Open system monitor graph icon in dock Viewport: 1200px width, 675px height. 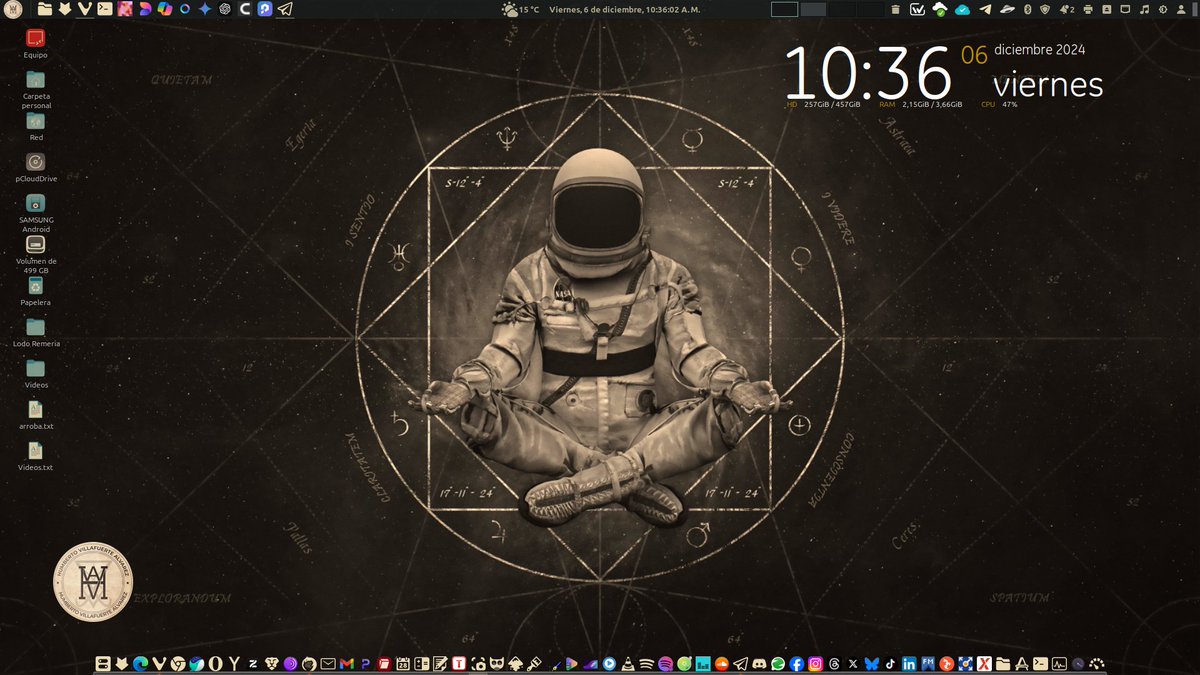pyautogui.click(x=1059, y=663)
